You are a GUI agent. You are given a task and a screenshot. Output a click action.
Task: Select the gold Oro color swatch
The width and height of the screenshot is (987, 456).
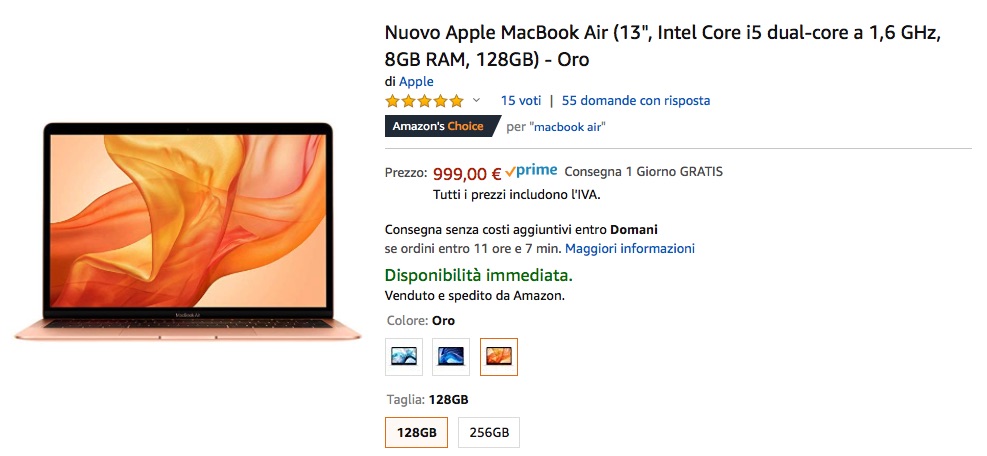tap(499, 356)
